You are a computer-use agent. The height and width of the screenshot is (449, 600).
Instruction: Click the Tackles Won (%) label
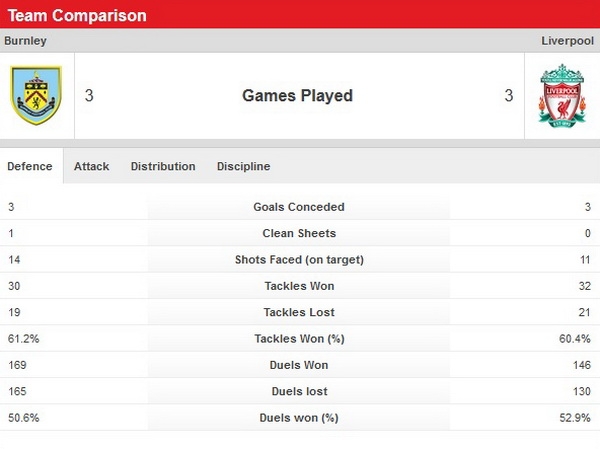pyautogui.click(x=298, y=339)
